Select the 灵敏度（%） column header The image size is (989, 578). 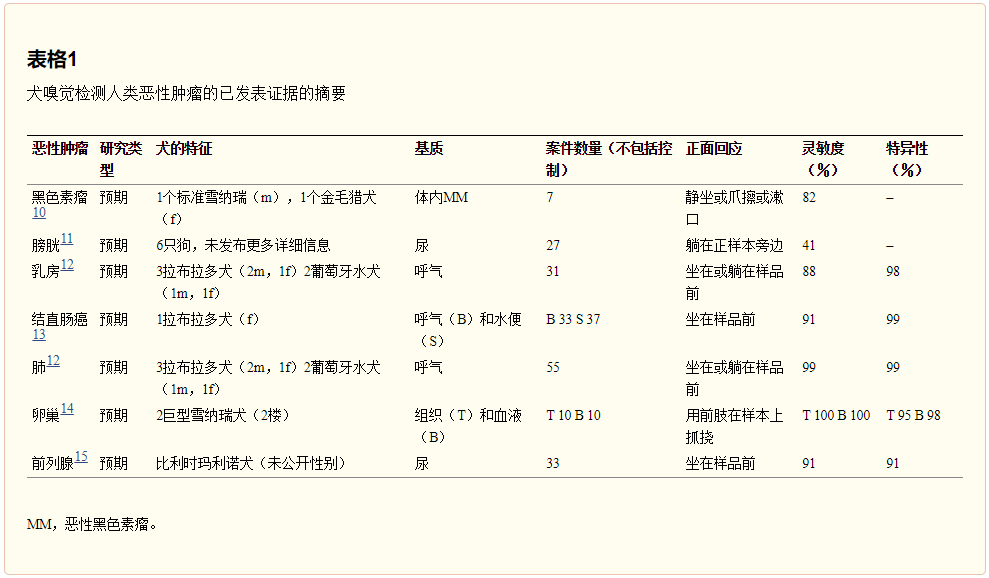pyautogui.click(x=823, y=159)
